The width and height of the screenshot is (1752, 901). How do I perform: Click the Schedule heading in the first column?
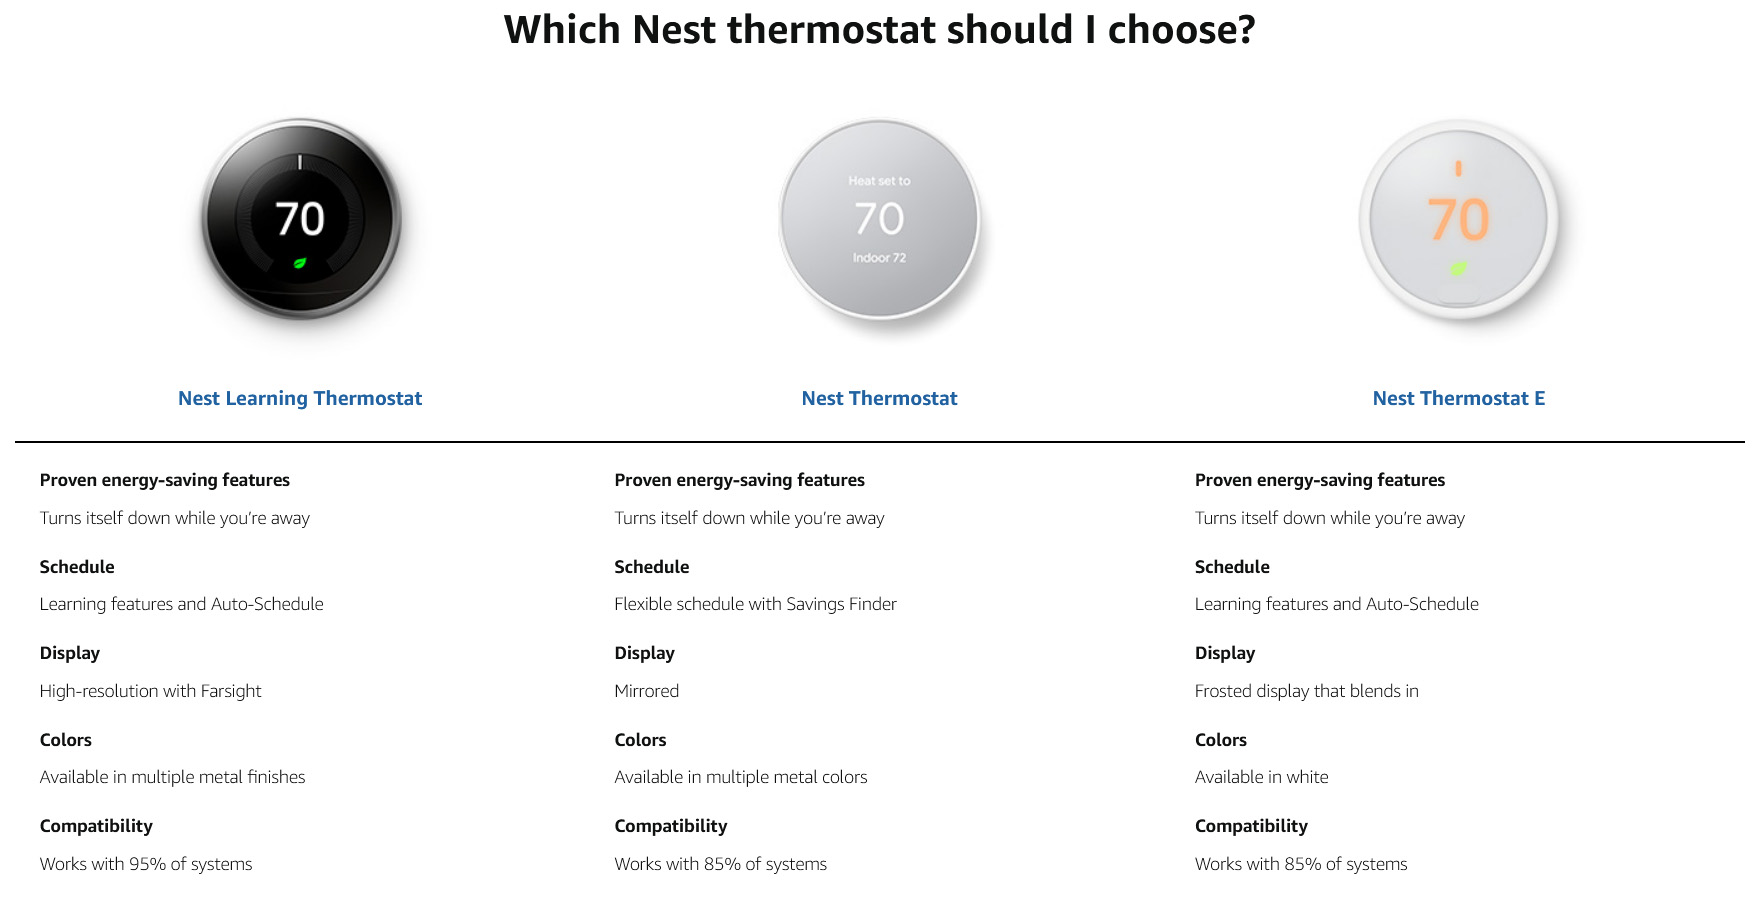77,567
